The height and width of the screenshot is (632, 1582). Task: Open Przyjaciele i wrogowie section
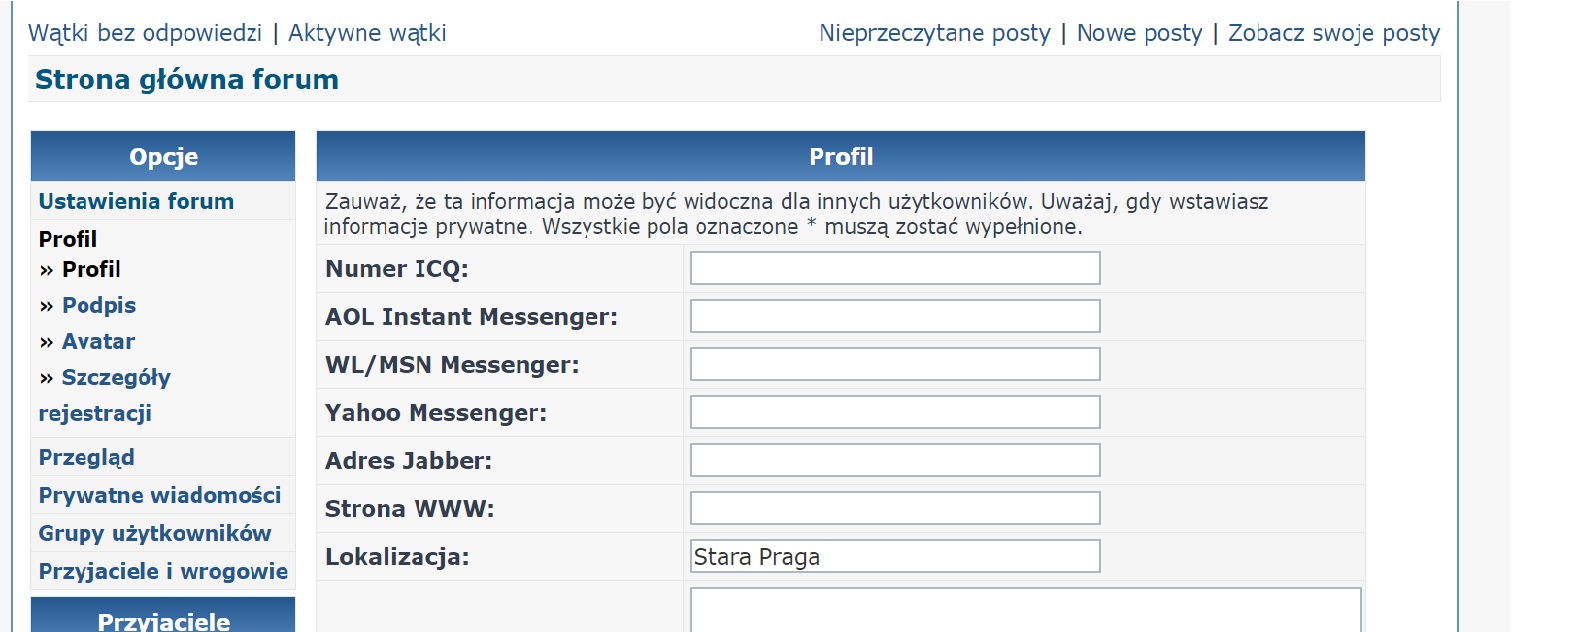click(x=163, y=571)
